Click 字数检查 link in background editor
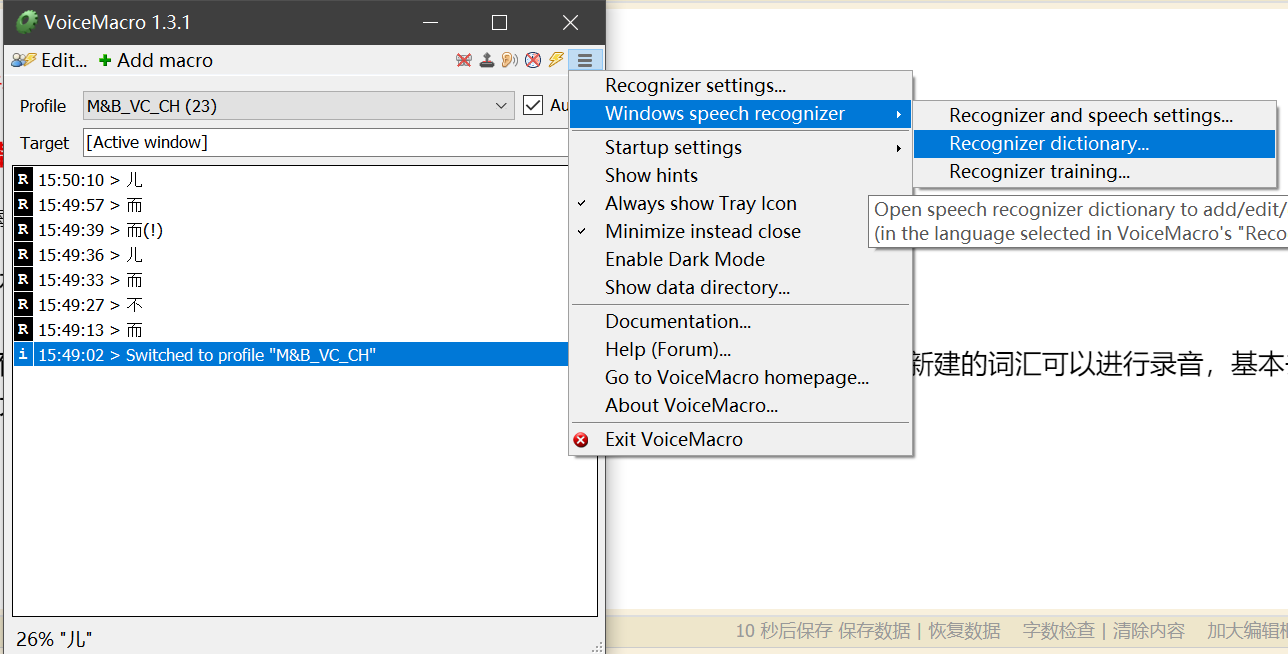This screenshot has width=1288, height=654. click(1059, 631)
